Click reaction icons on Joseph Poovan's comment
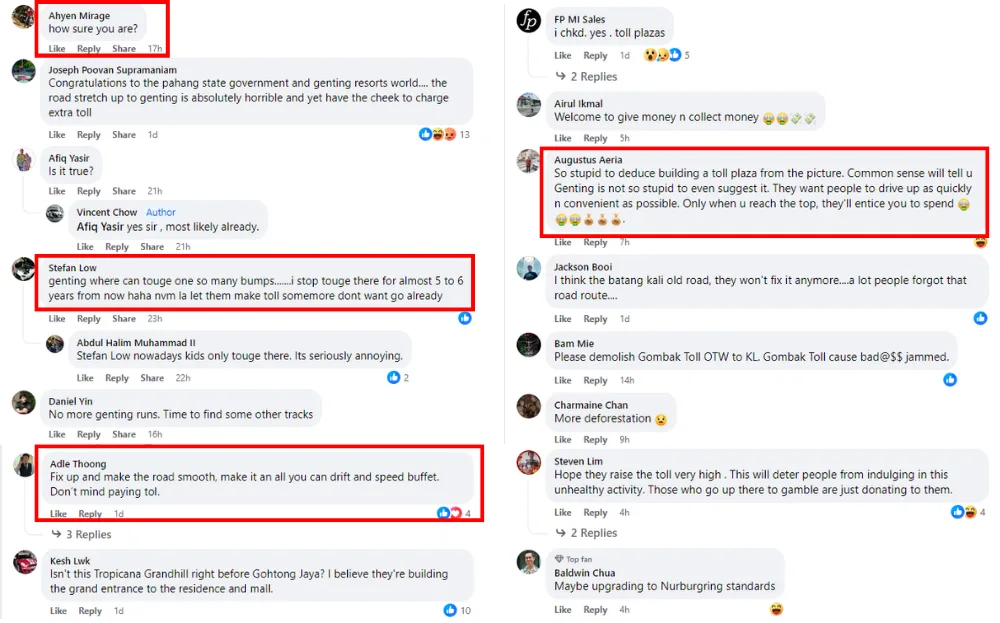 437,134
